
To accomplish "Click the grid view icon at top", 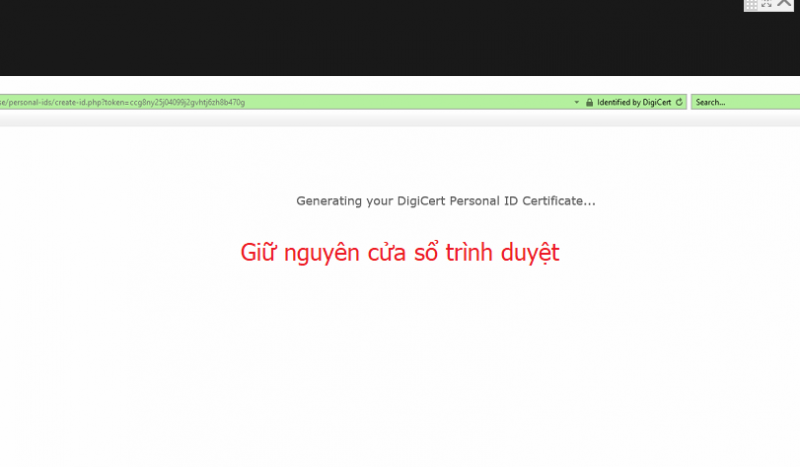I will click(x=751, y=5).
